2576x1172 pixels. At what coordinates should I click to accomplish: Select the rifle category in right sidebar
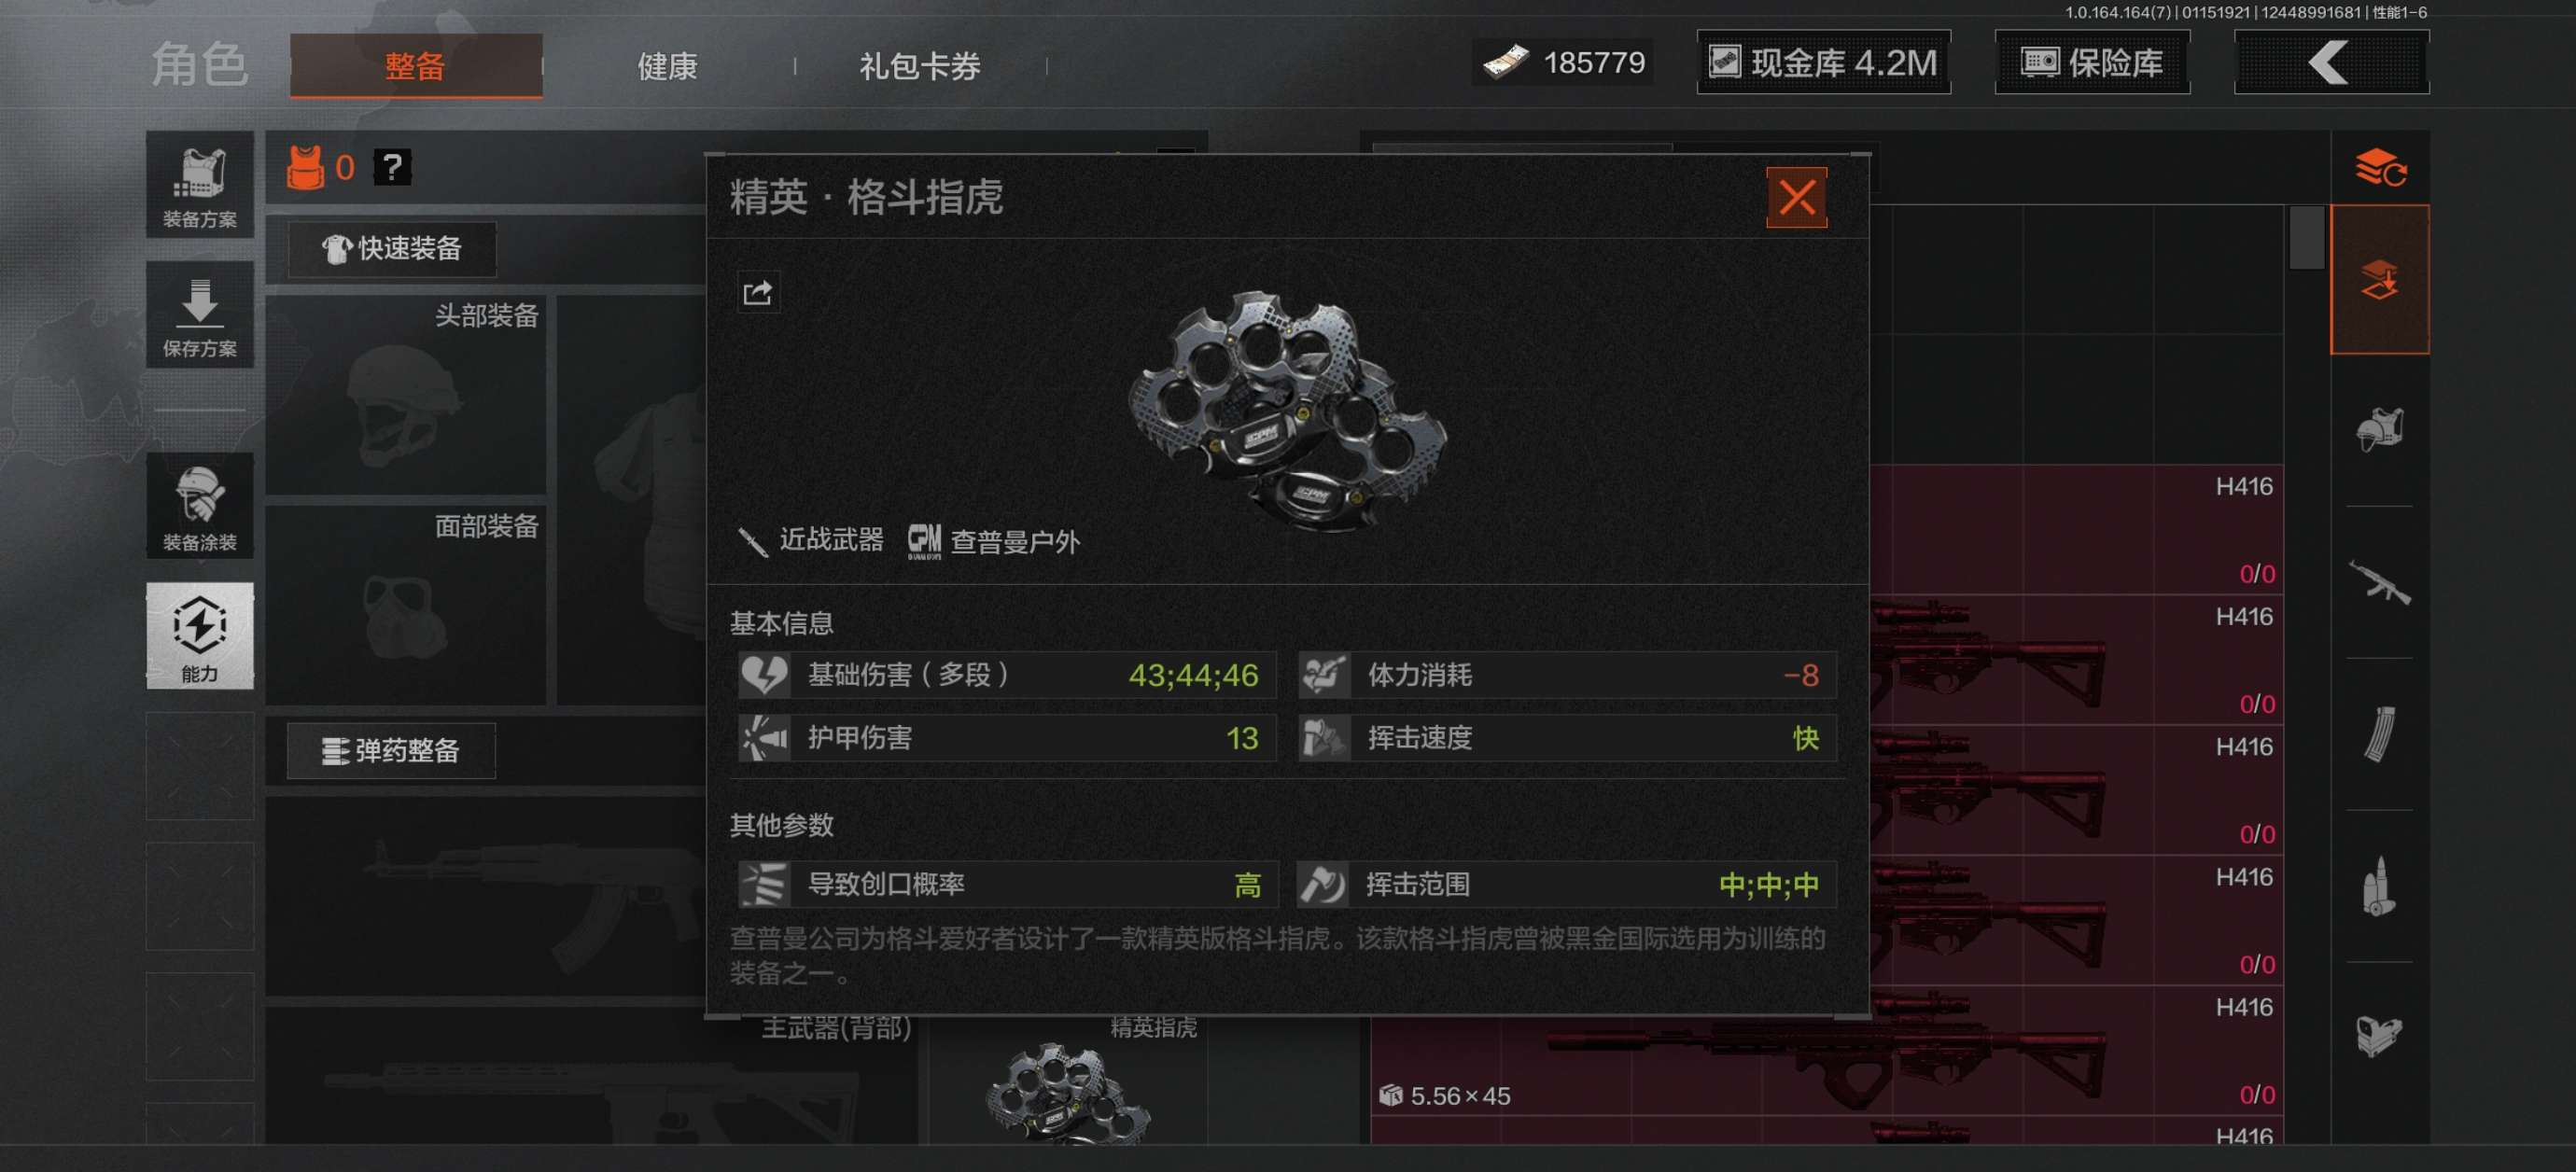(x=2379, y=582)
